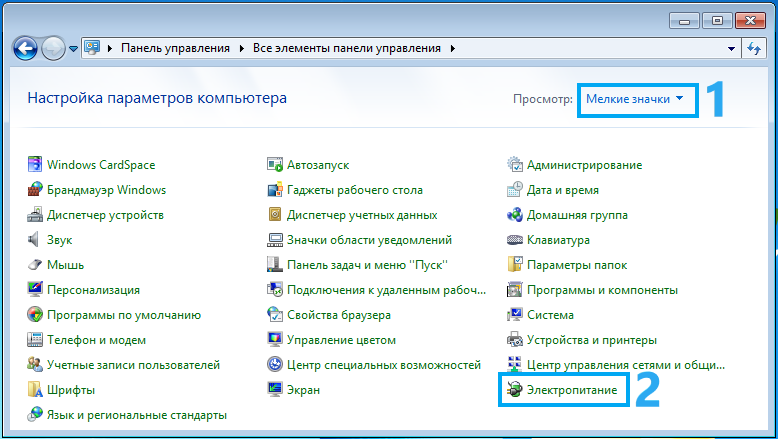Image resolution: width=778 pixels, height=439 pixels.
Task: Open the Подключения к удаленным рабочим icon
Action: click(x=275, y=290)
